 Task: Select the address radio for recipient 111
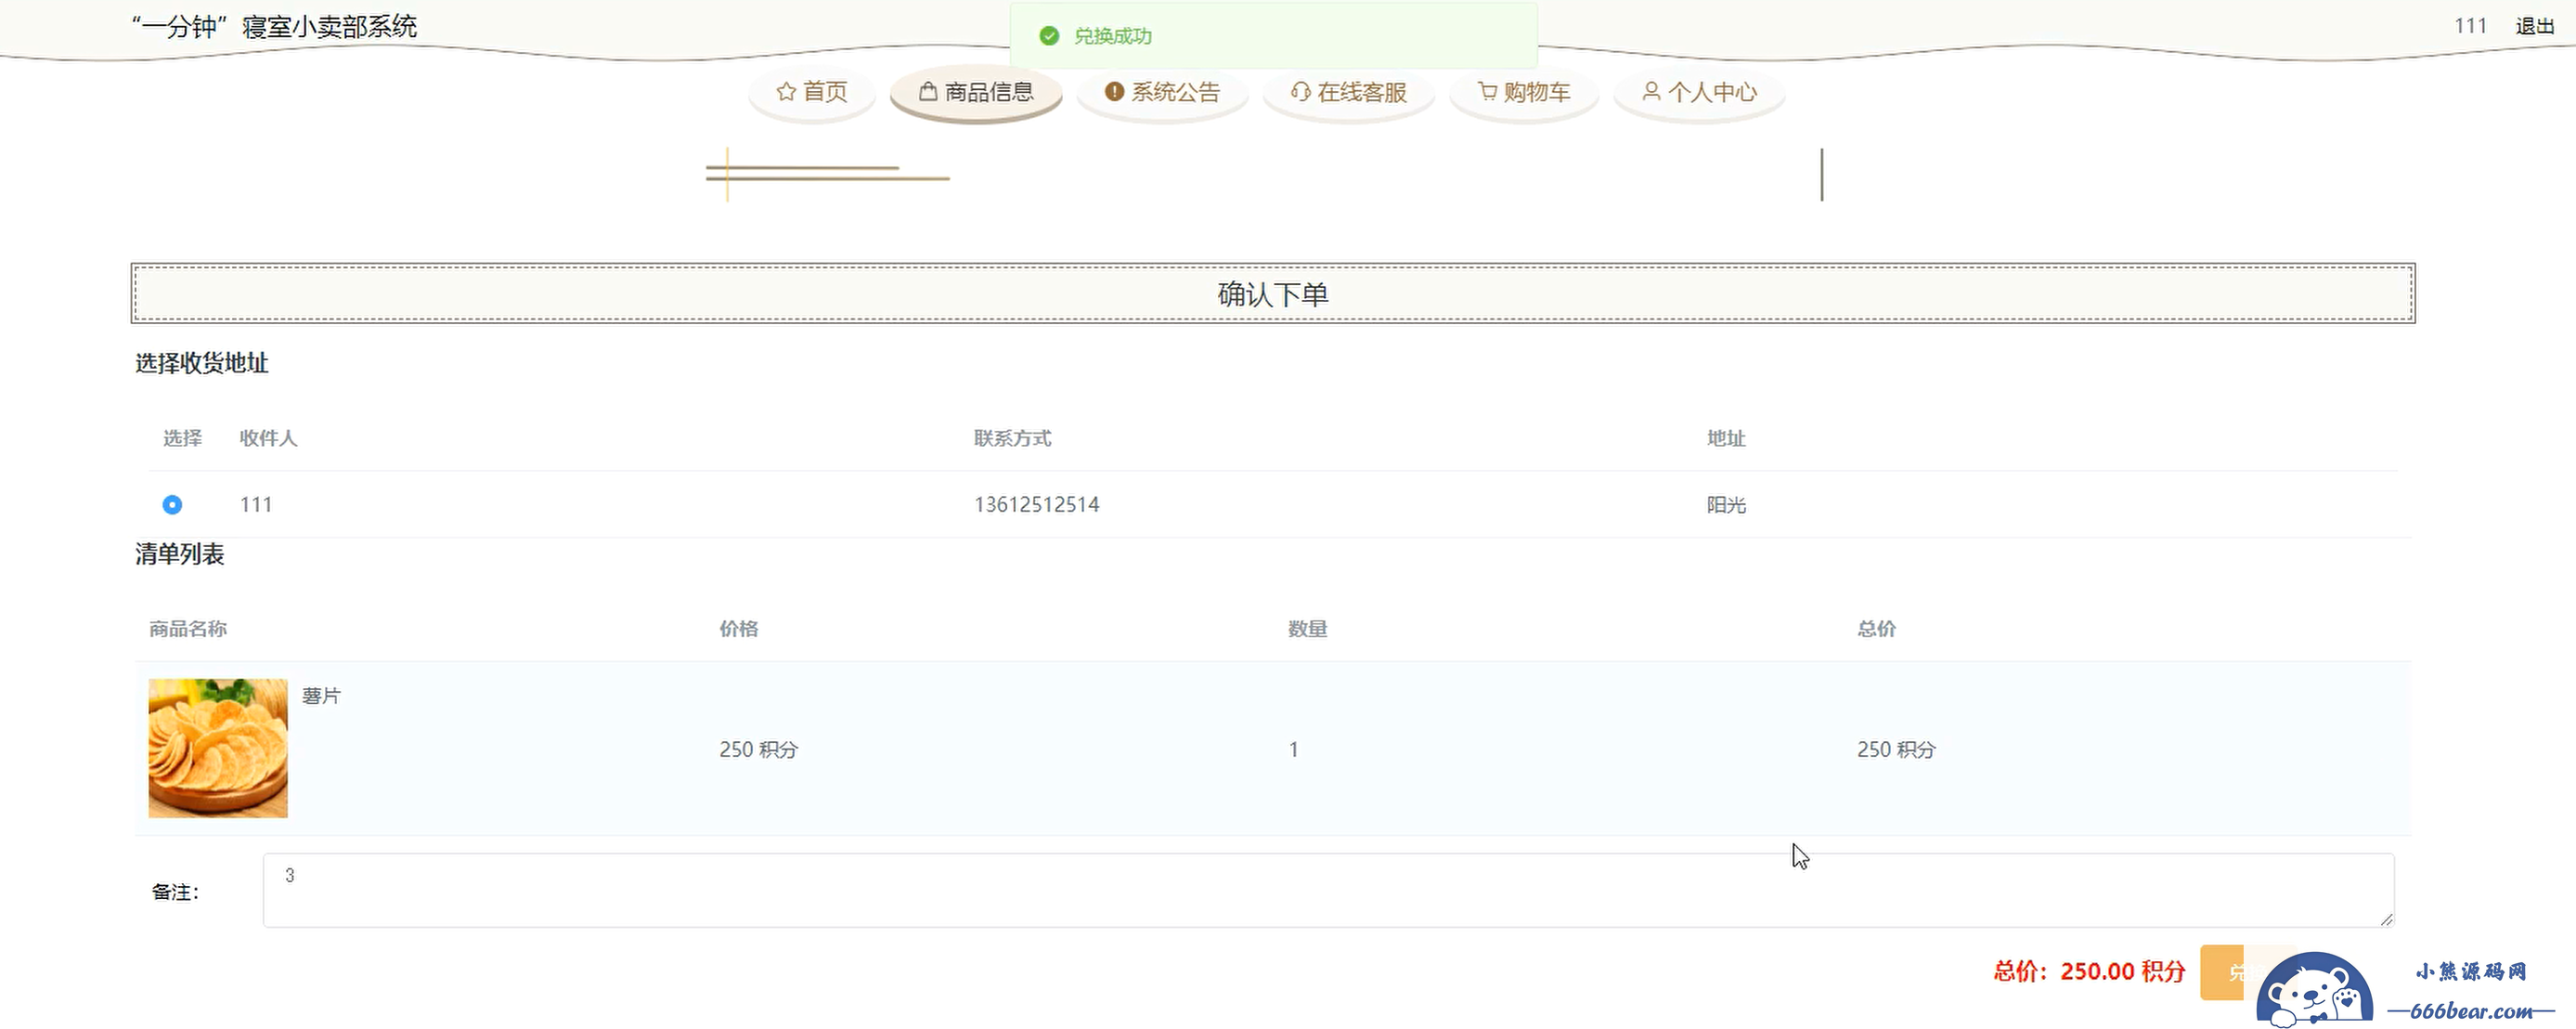(x=172, y=504)
